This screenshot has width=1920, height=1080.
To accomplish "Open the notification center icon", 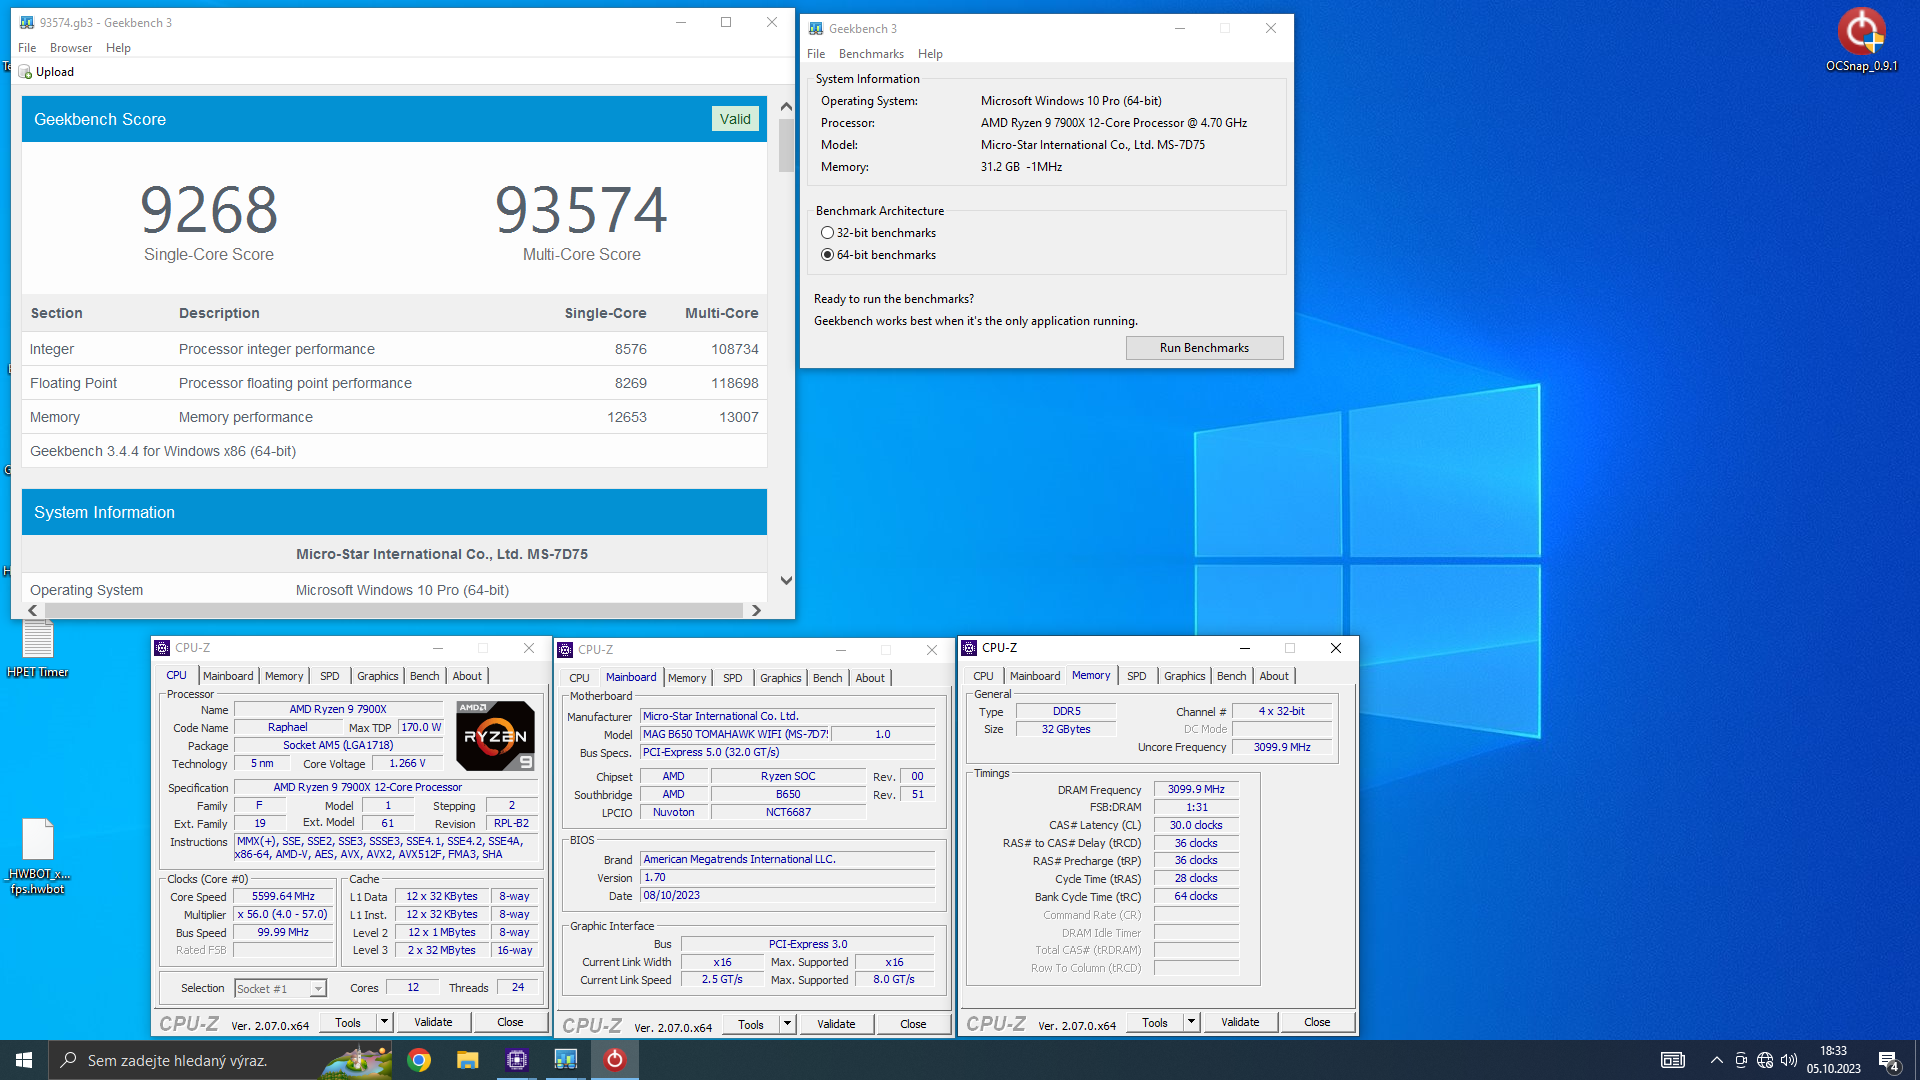I will point(1889,1060).
